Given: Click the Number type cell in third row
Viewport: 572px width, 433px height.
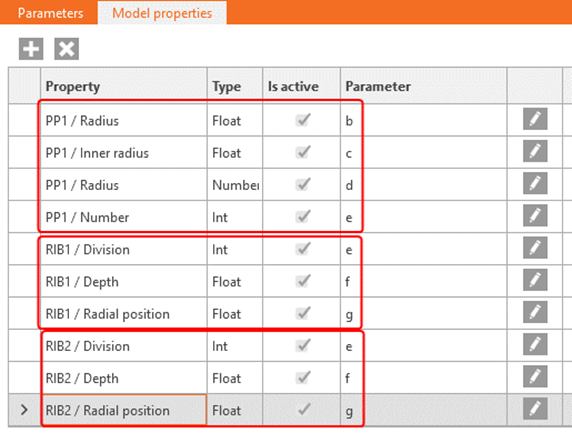Looking at the screenshot, I should [x=235, y=185].
